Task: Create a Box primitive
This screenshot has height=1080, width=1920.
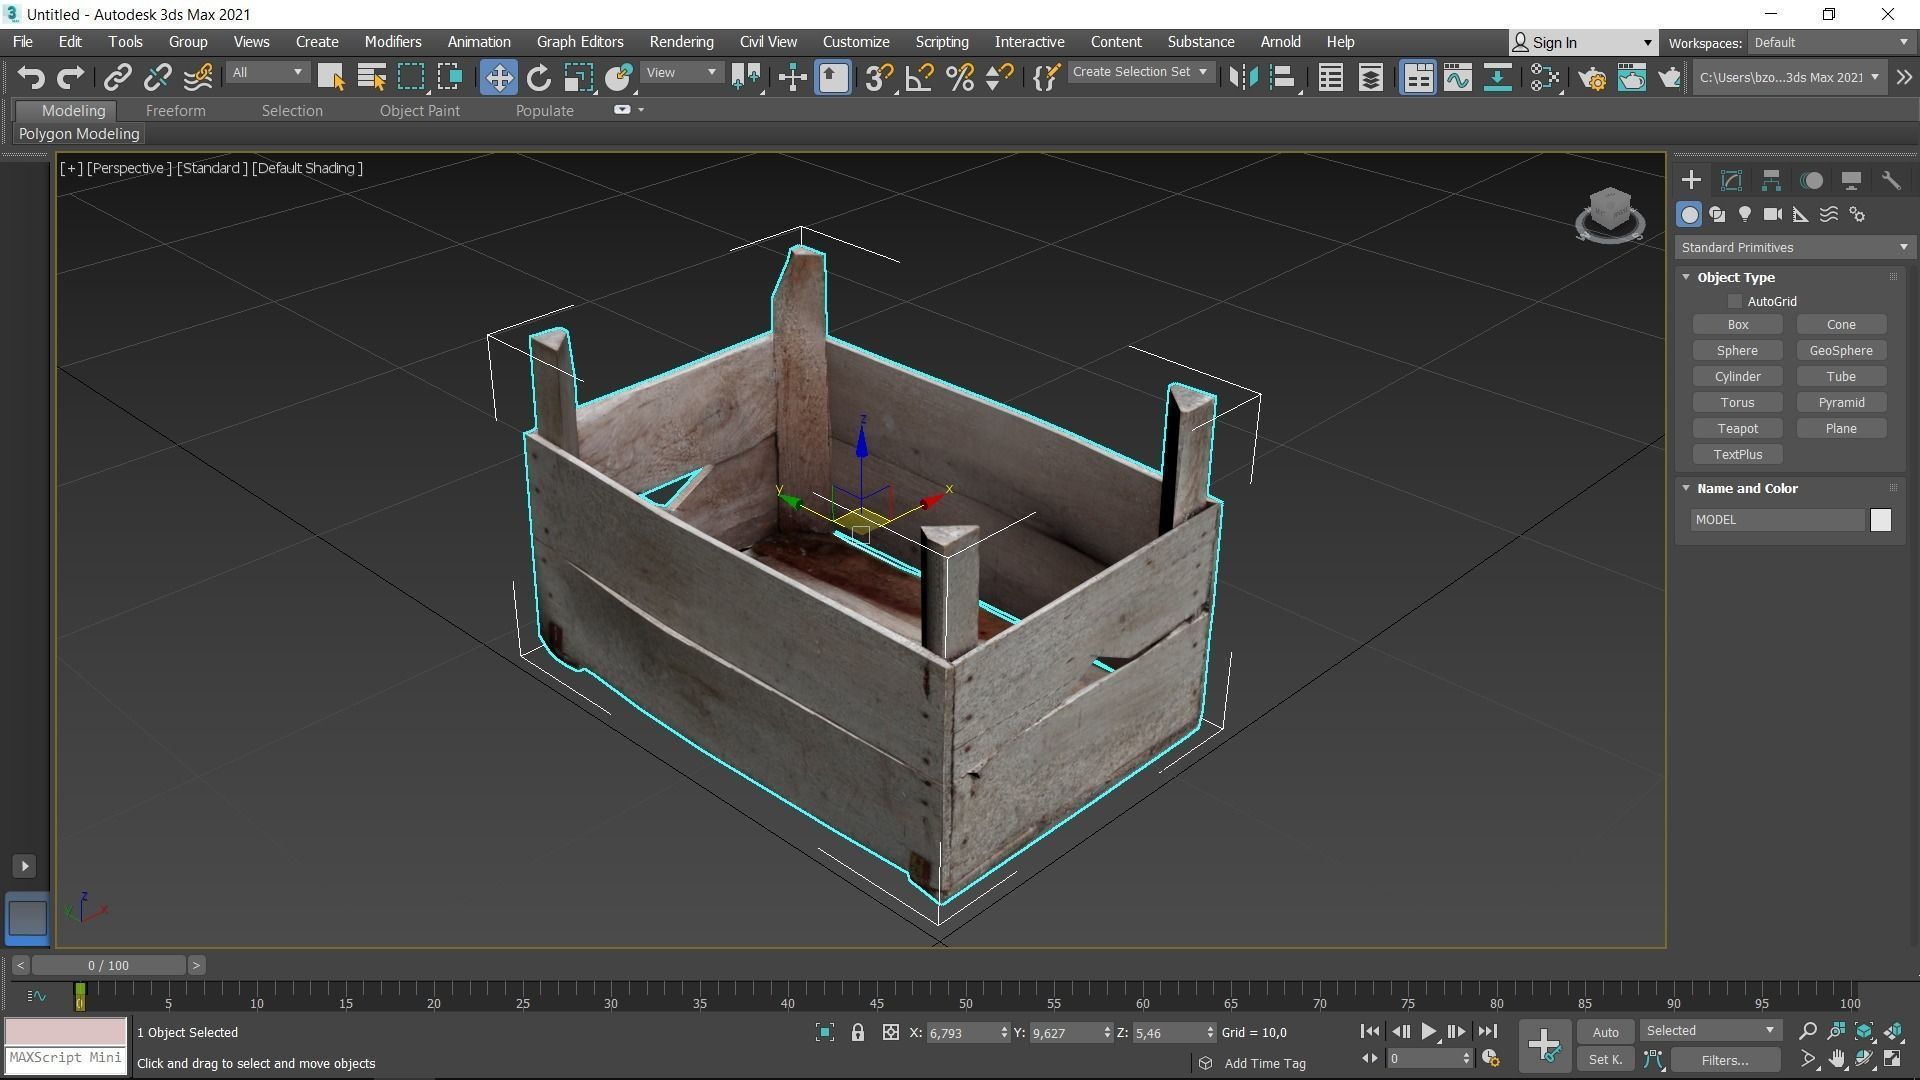Action: [1737, 325]
